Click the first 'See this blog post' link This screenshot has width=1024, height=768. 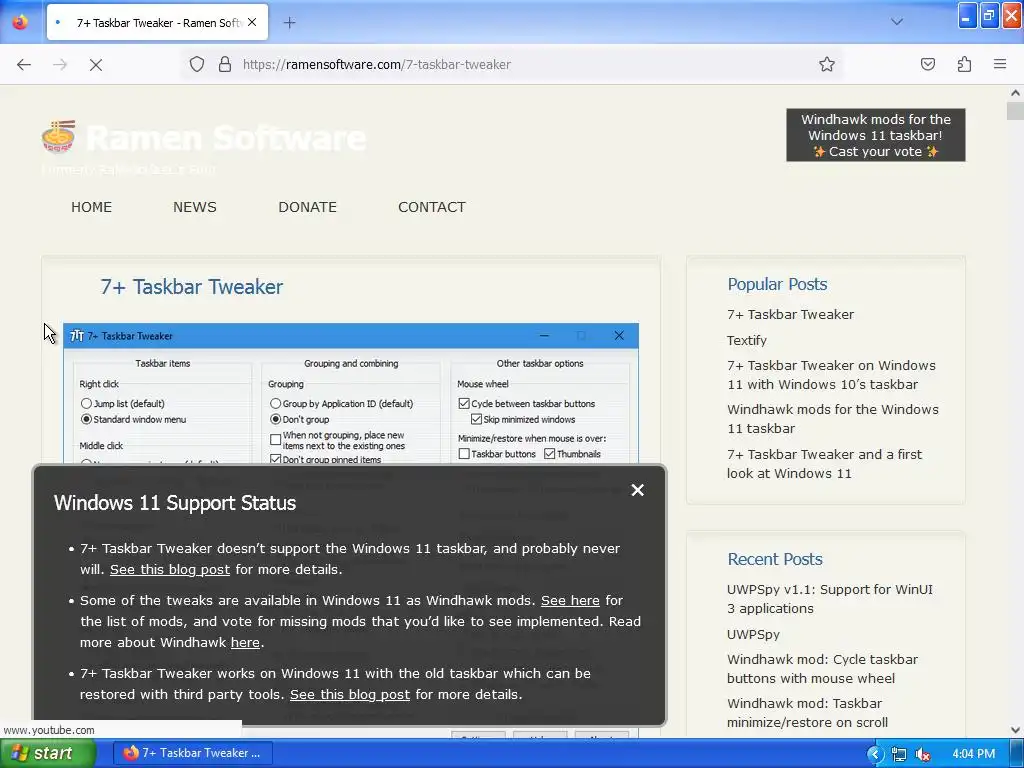(170, 569)
